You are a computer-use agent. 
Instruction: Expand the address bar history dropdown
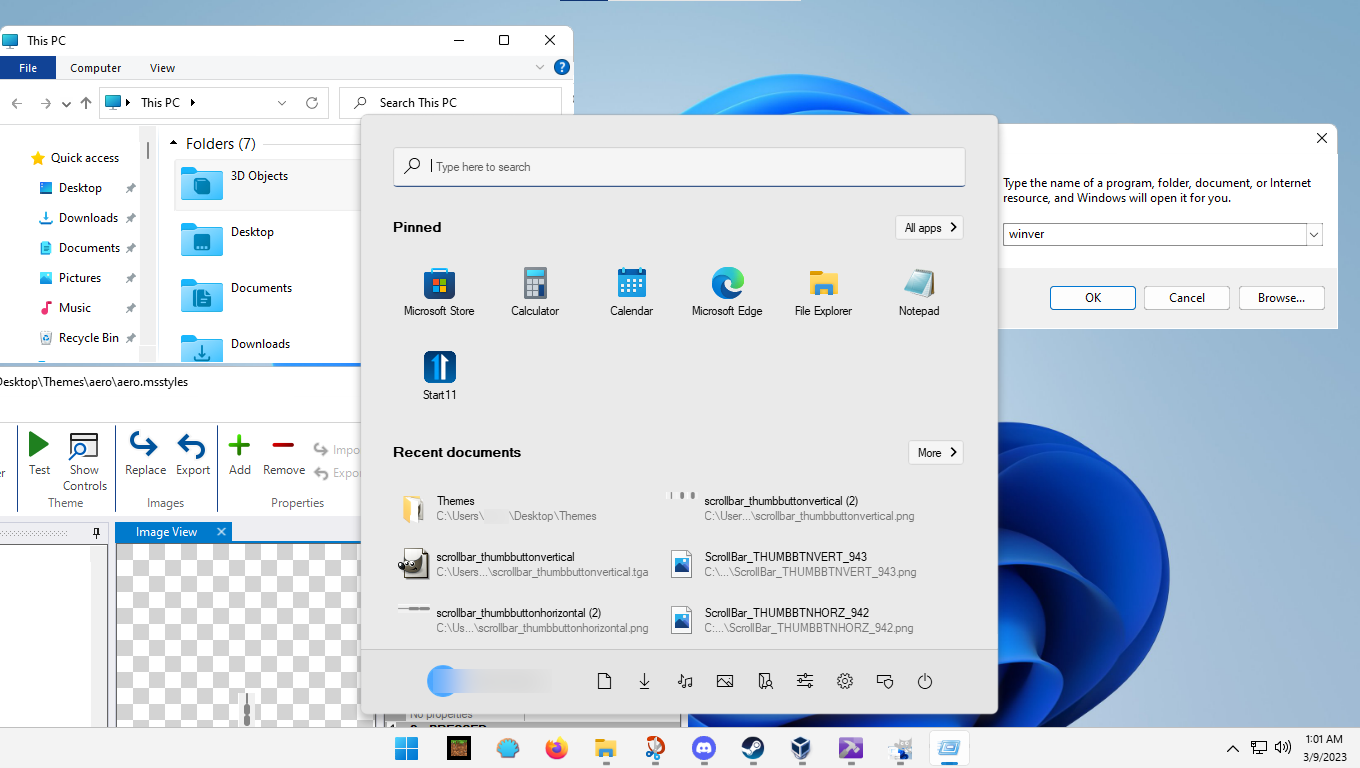(x=281, y=102)
